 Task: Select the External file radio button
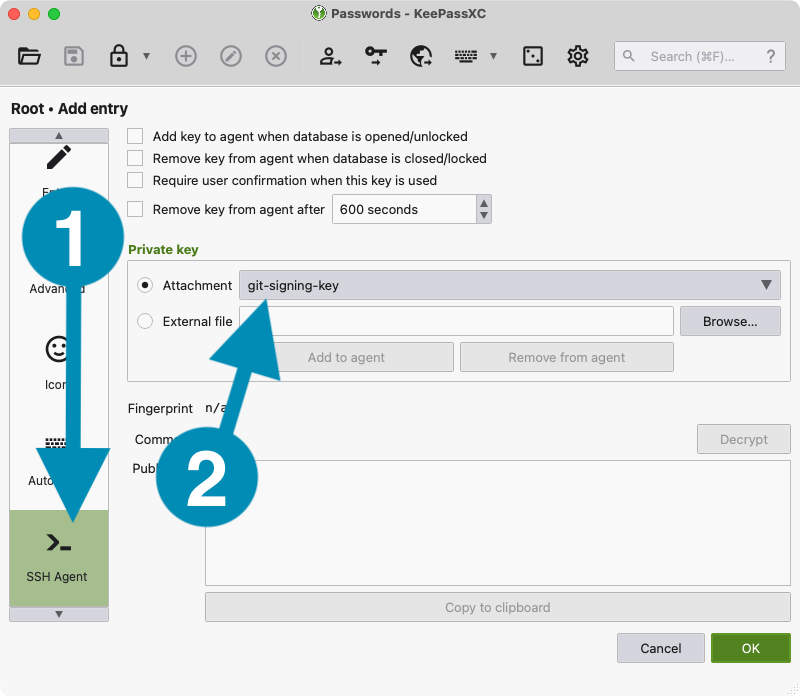click(x=145, y=321)
